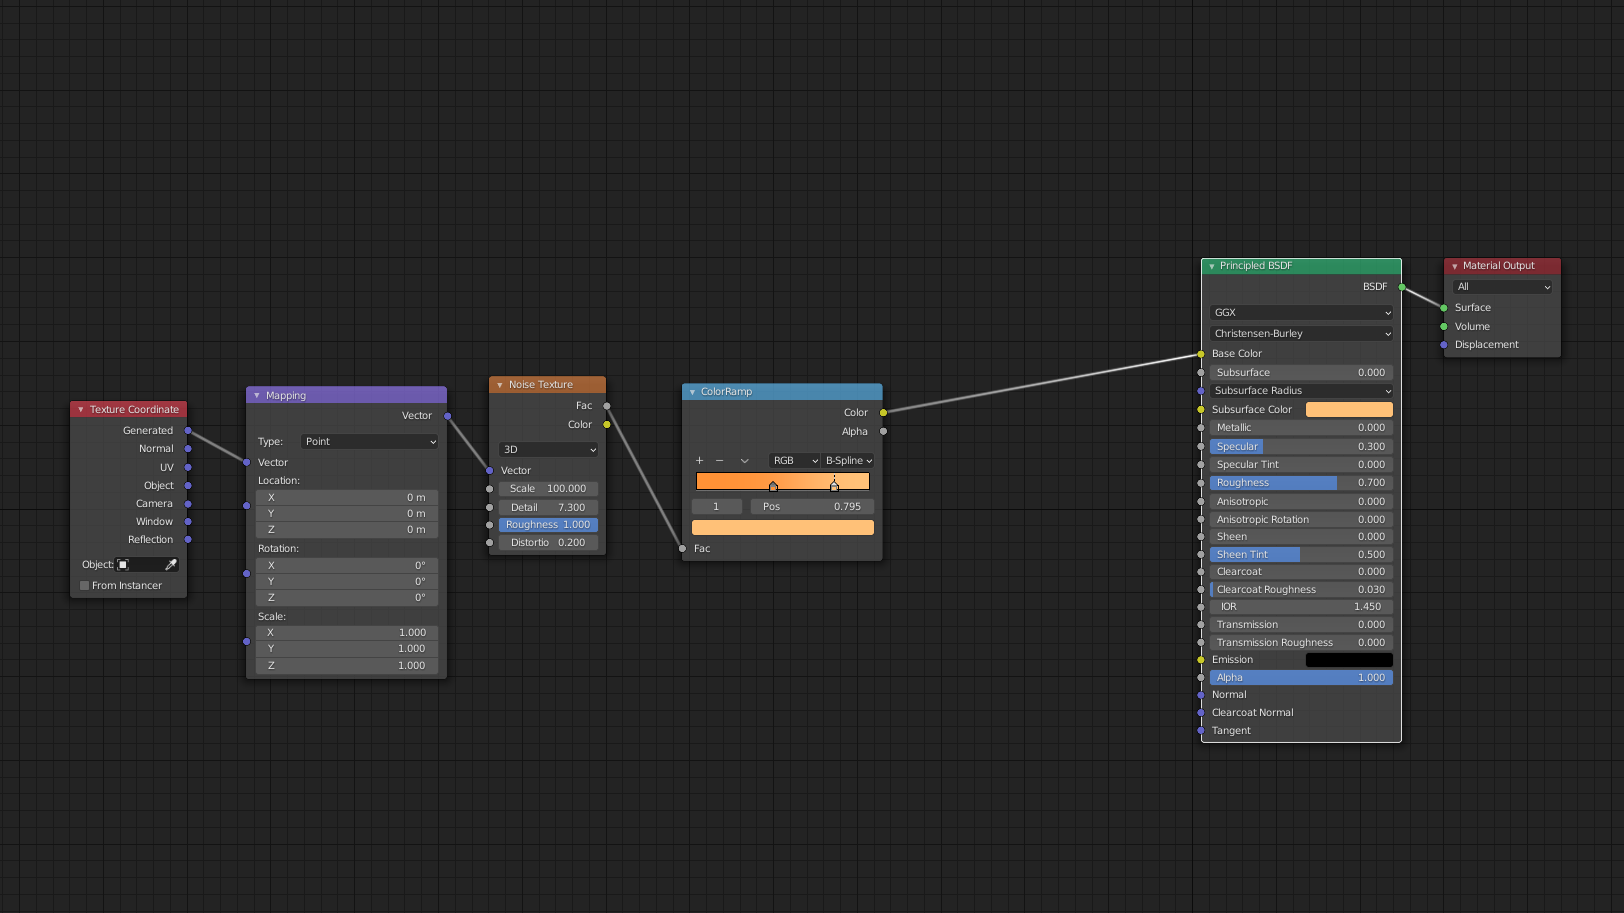
Task: Collapse the Material Output node
Action: [1455, 267]
